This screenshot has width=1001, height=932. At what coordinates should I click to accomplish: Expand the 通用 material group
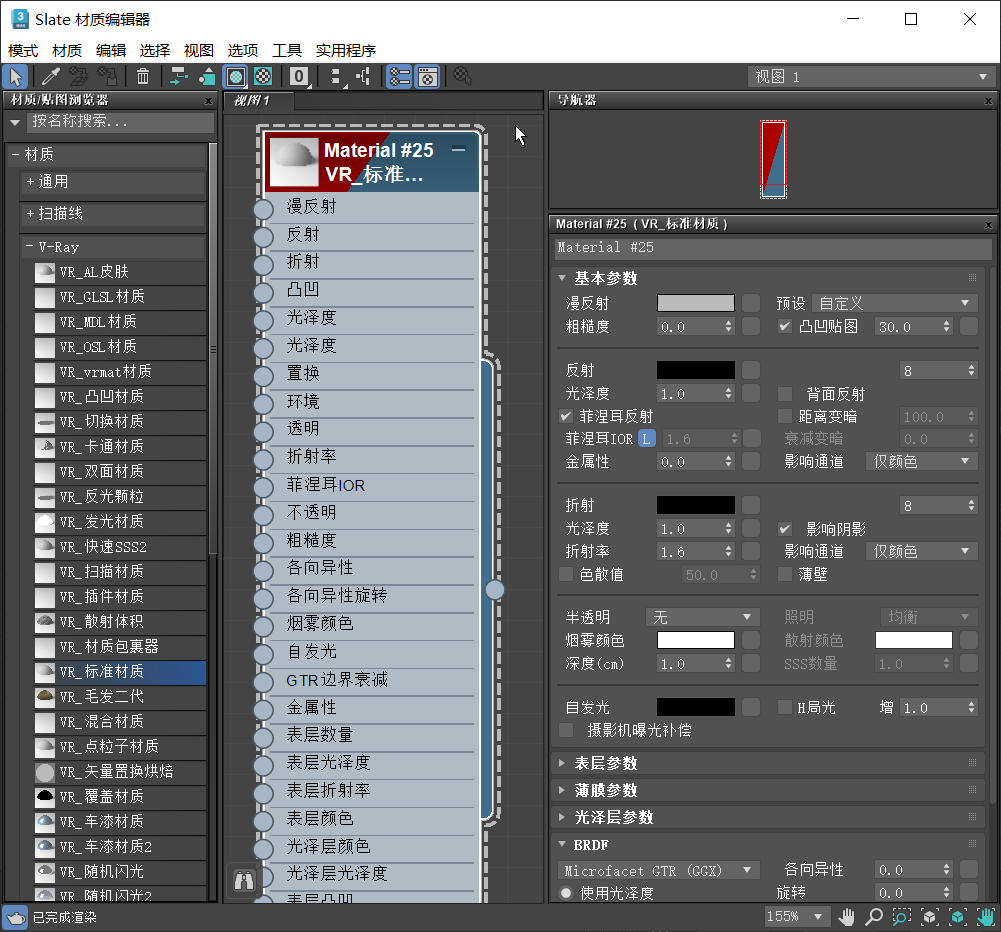[x=113, y=182]
